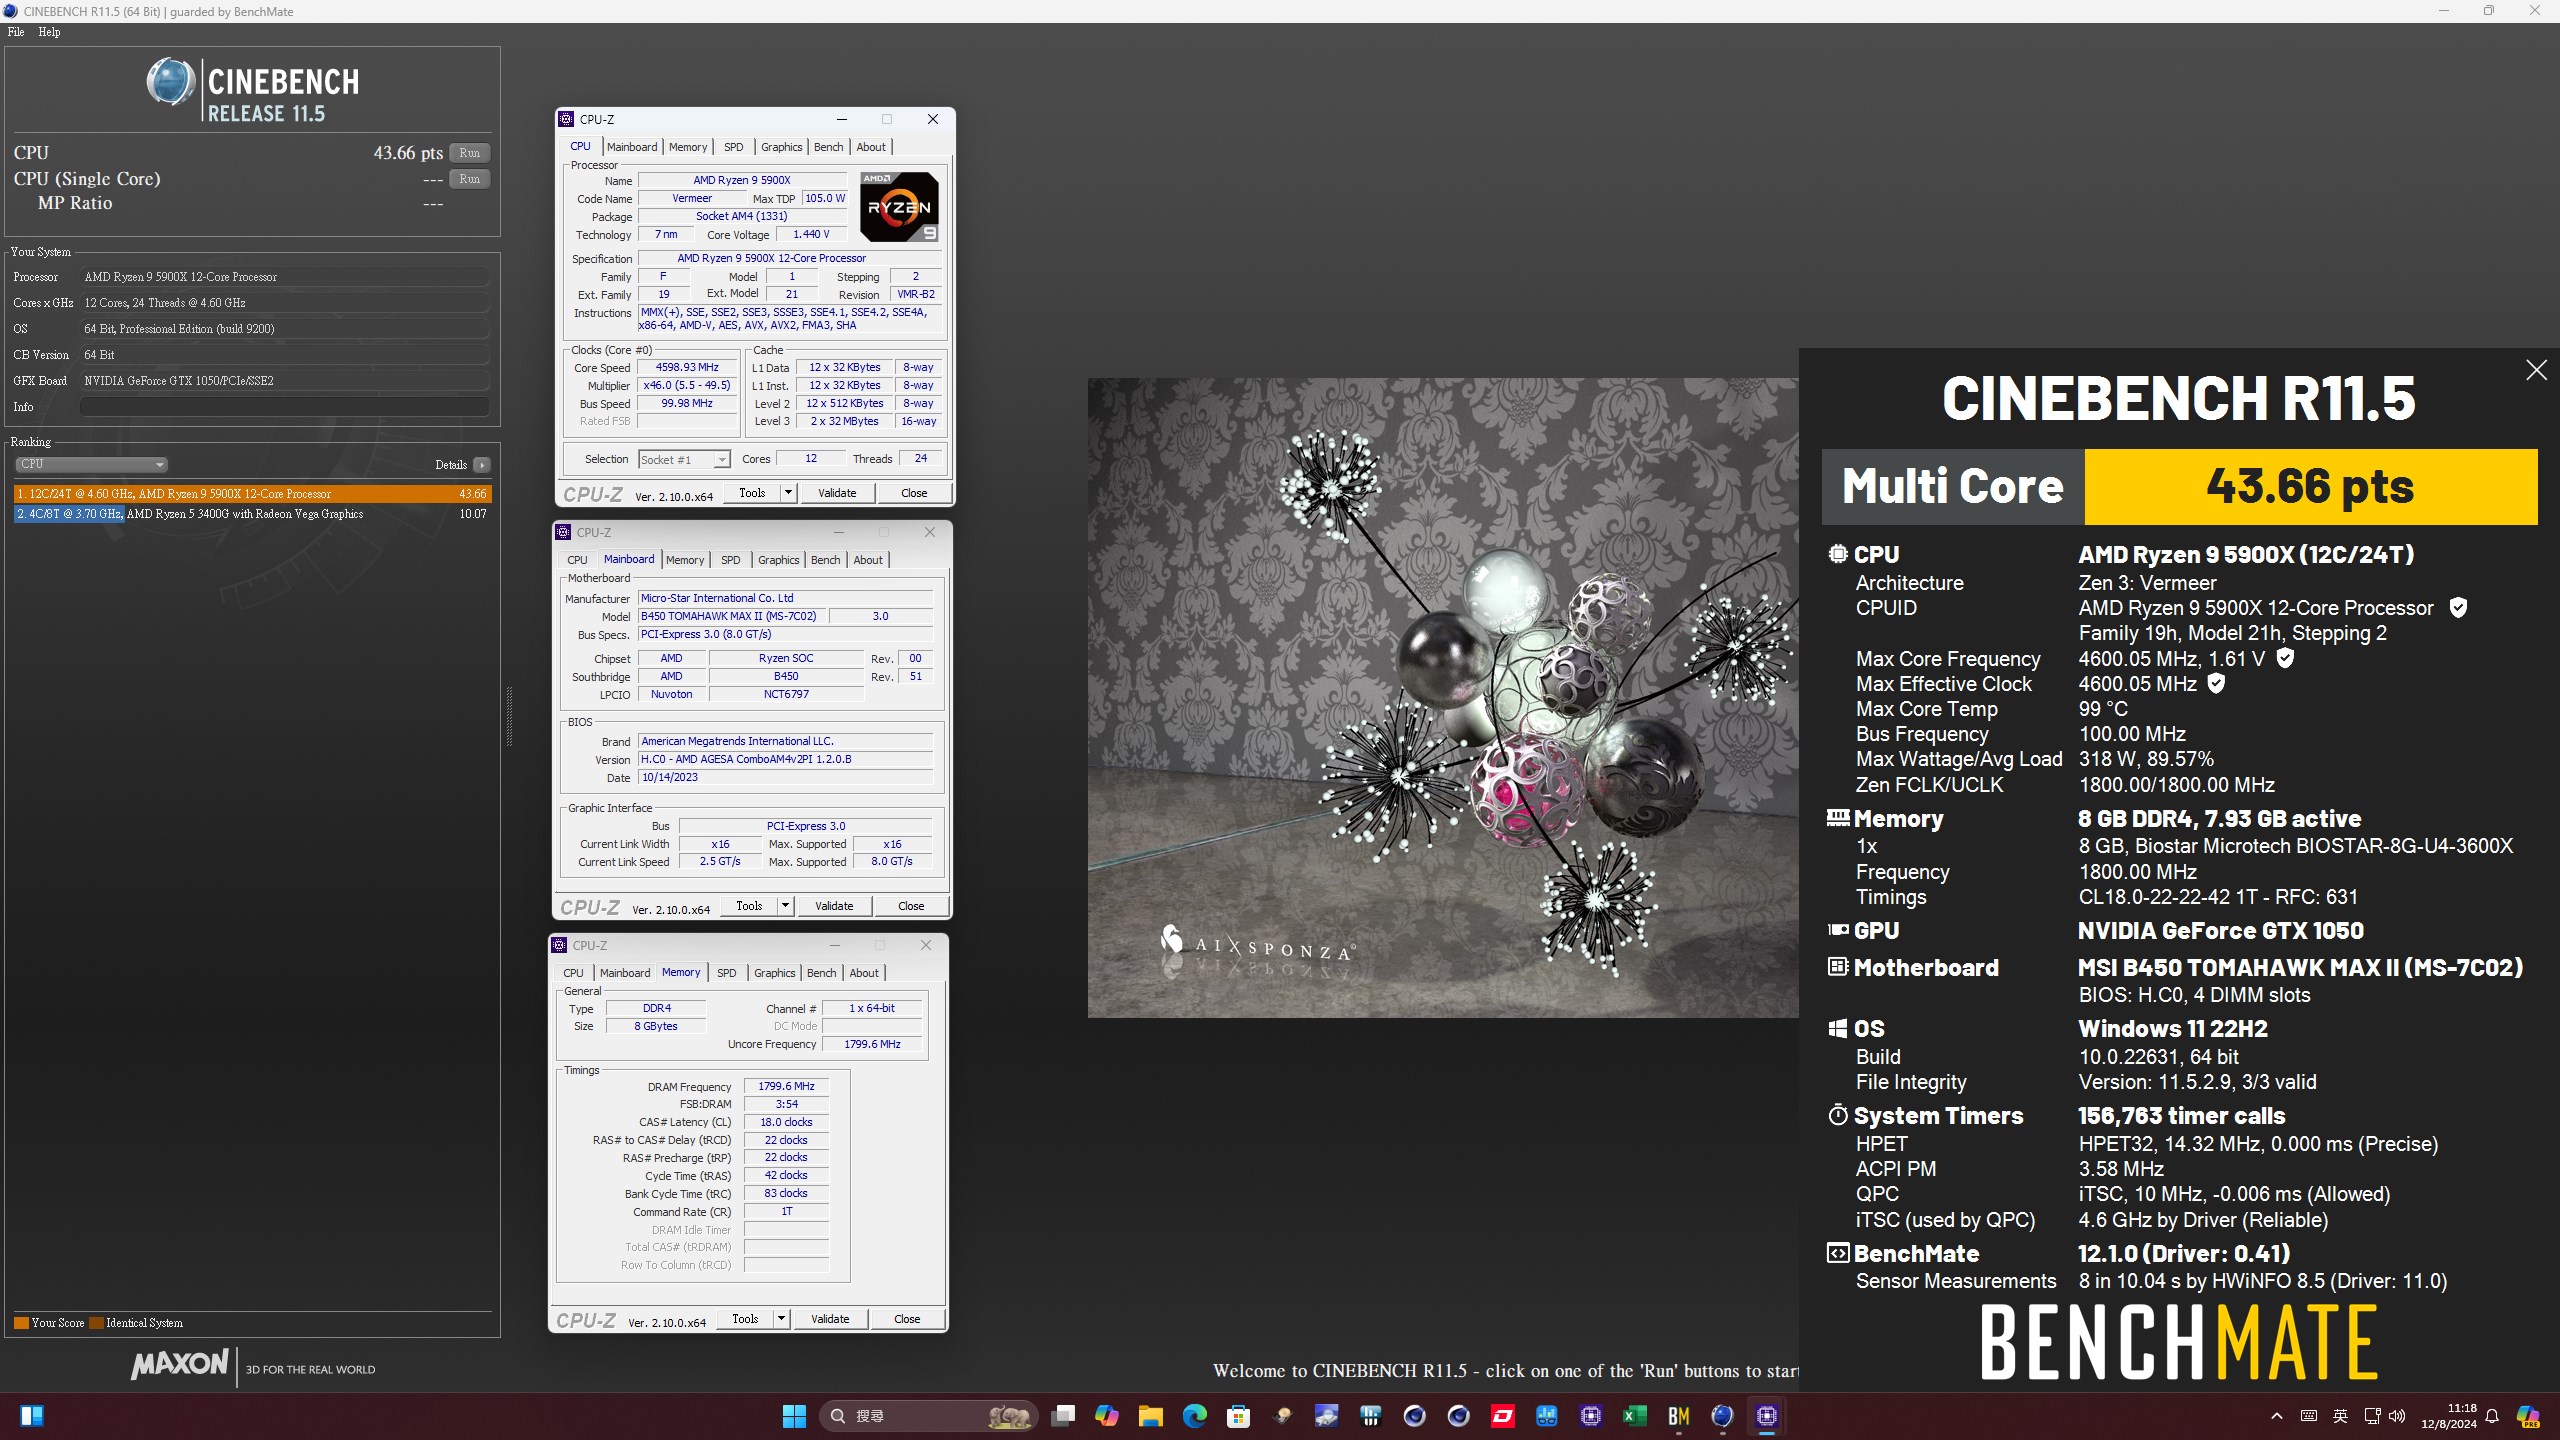Expand Tools arrow in the top CPU-Z window
The image size is (2560, 1440).
pos(788,493)
